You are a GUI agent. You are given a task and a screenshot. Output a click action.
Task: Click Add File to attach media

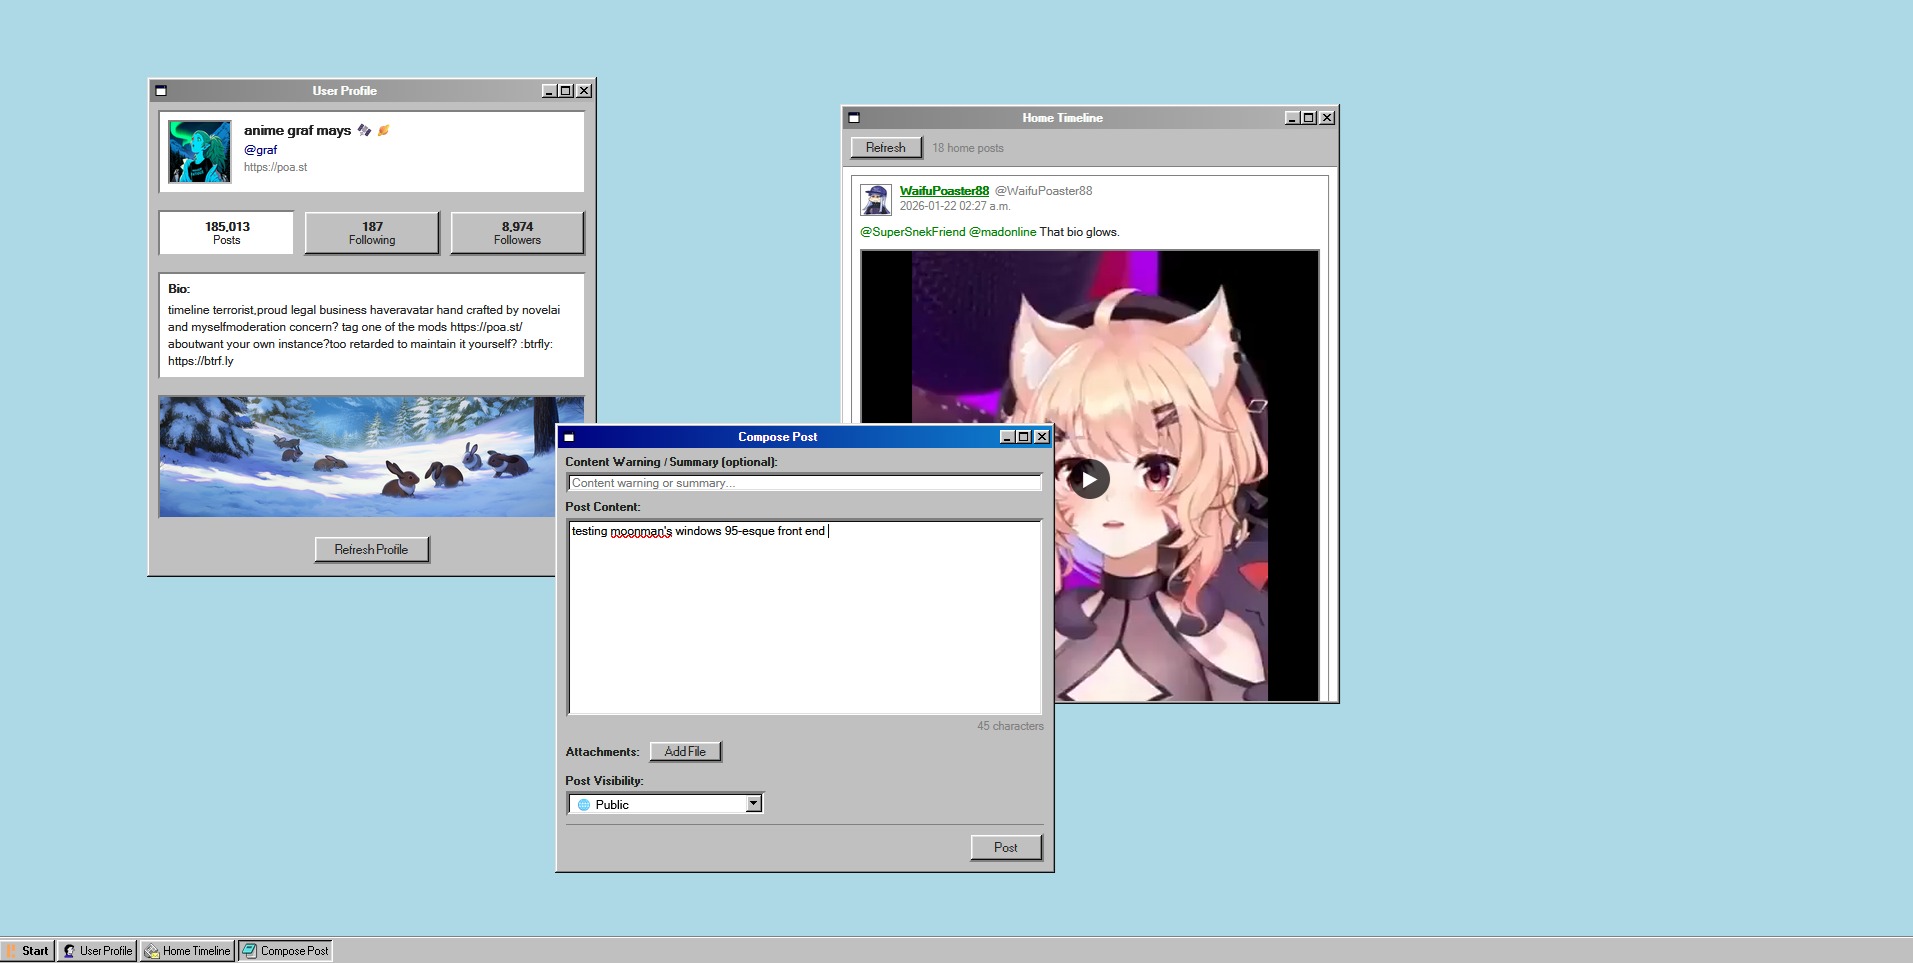tap(685, 751)
